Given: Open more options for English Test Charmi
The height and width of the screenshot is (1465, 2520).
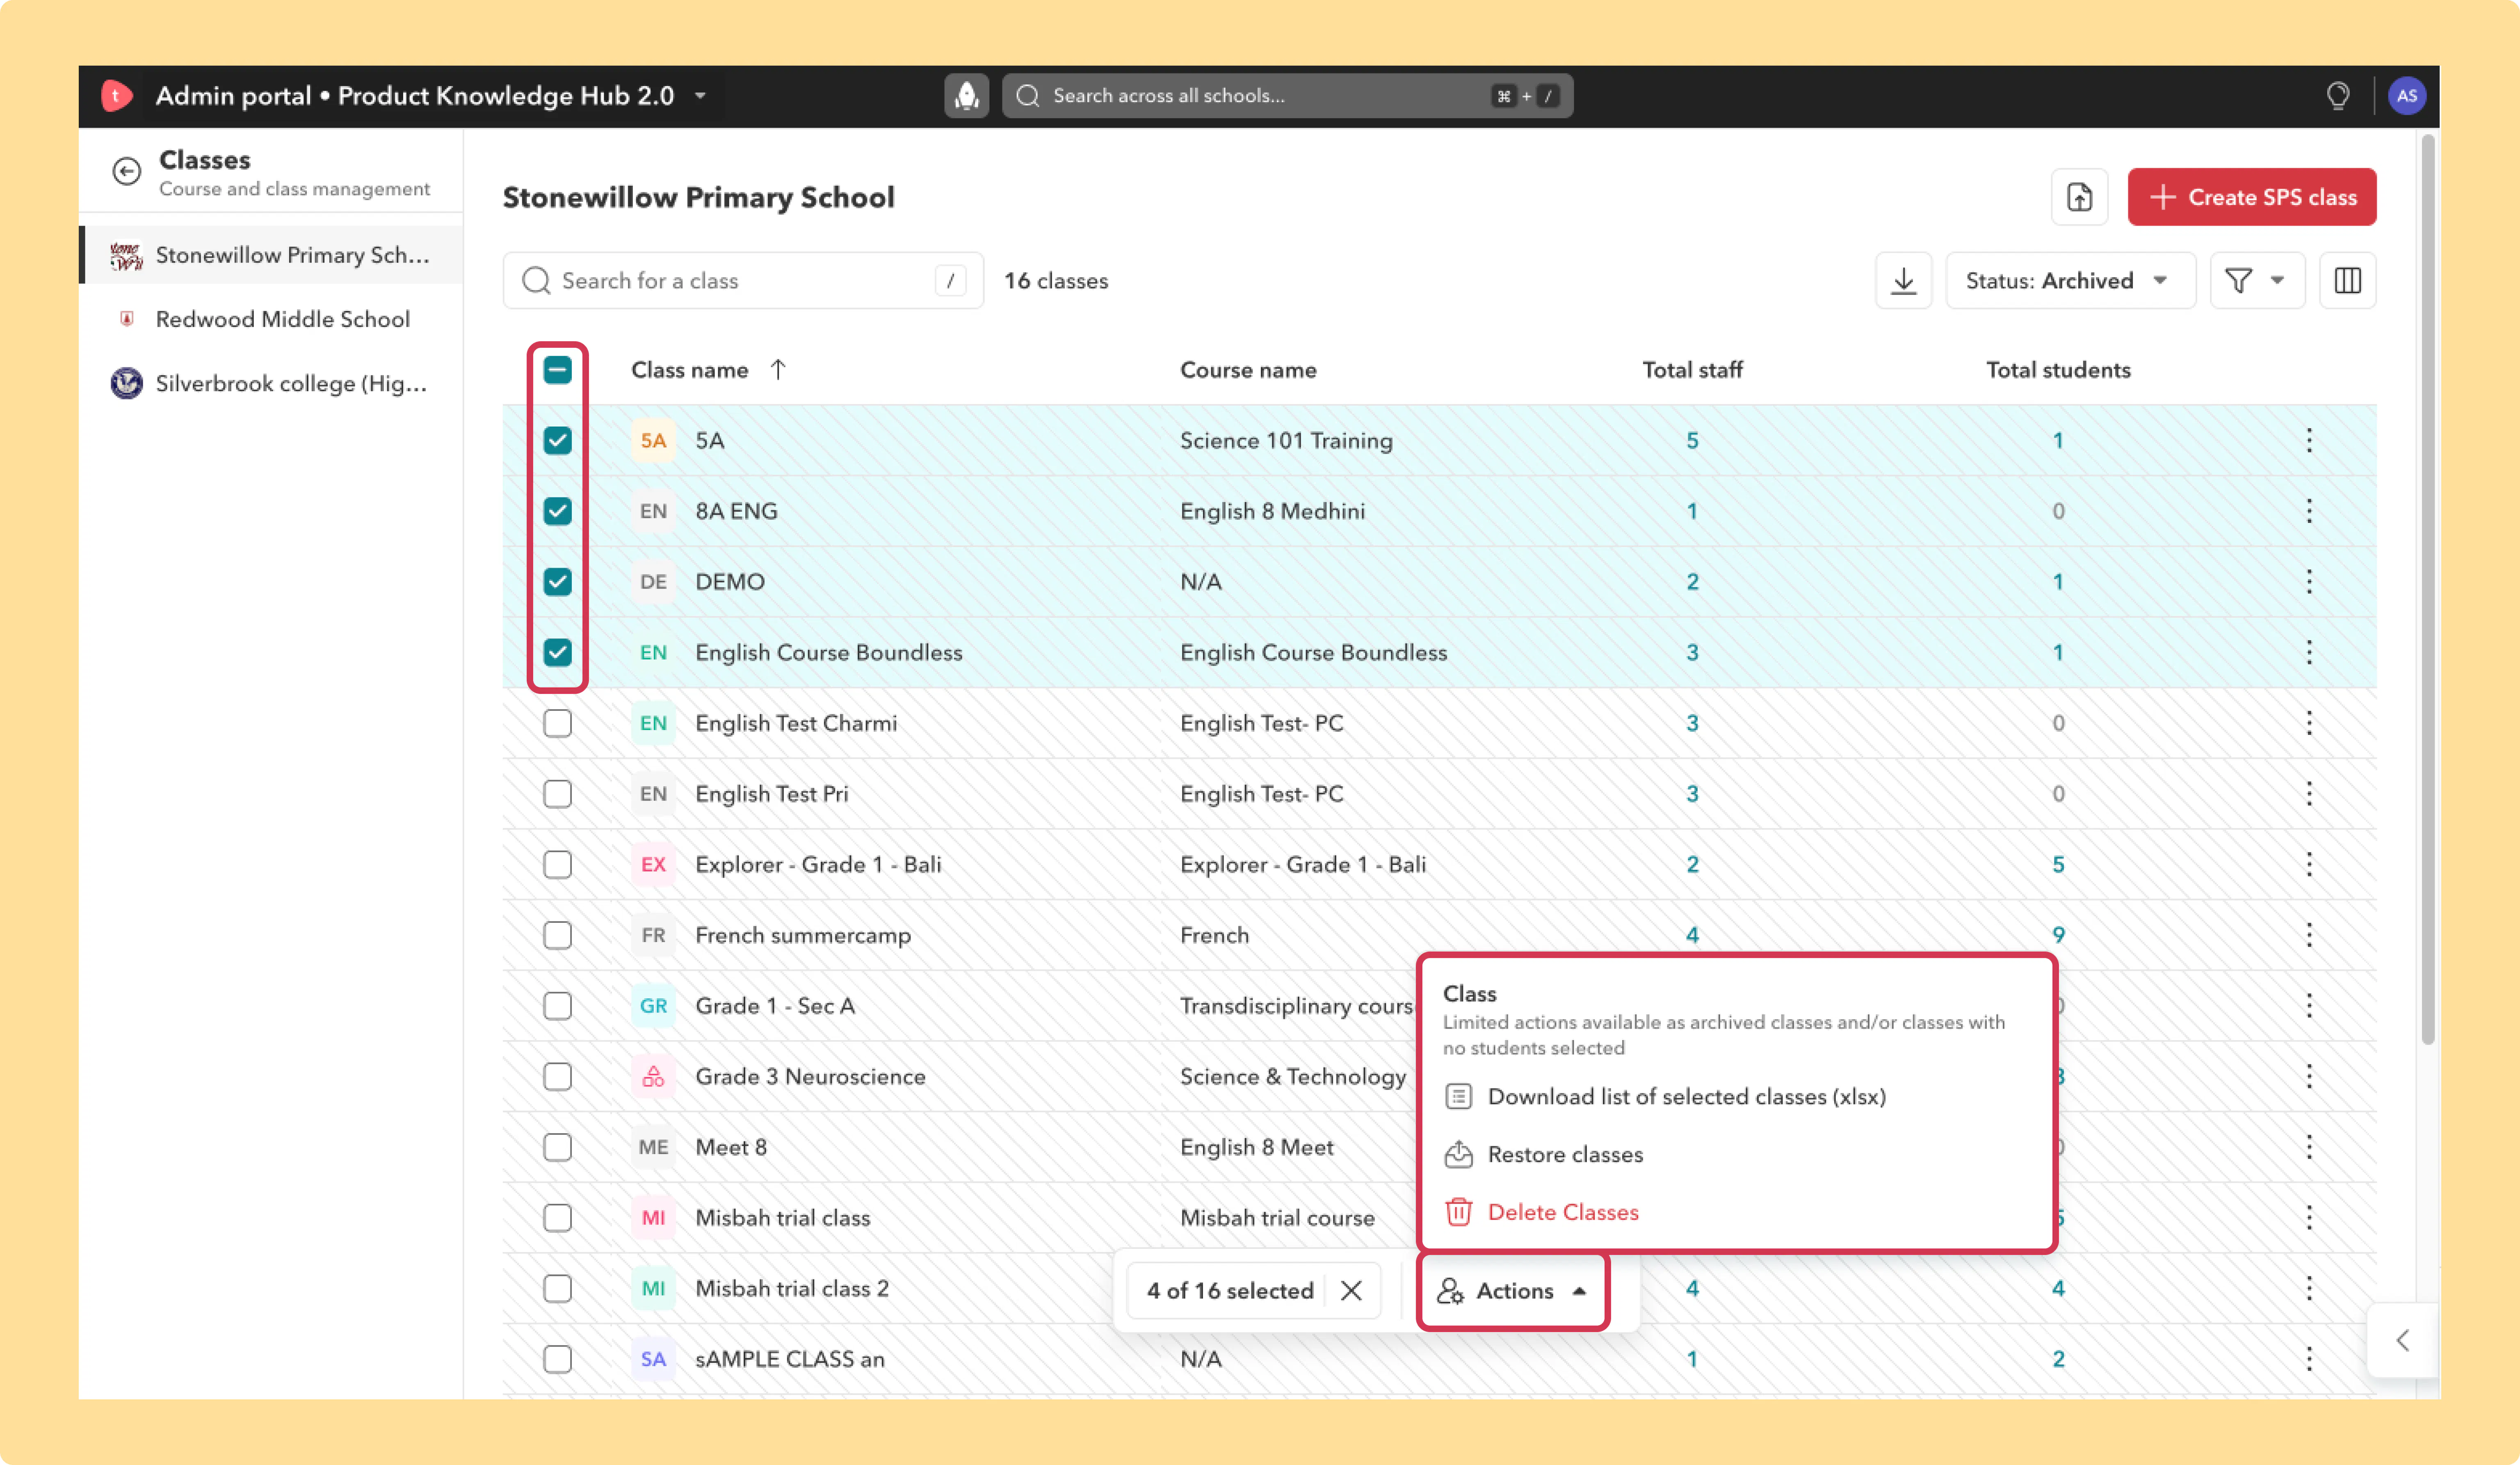Looking at the screenshot, I should [x=2309, y=723].
